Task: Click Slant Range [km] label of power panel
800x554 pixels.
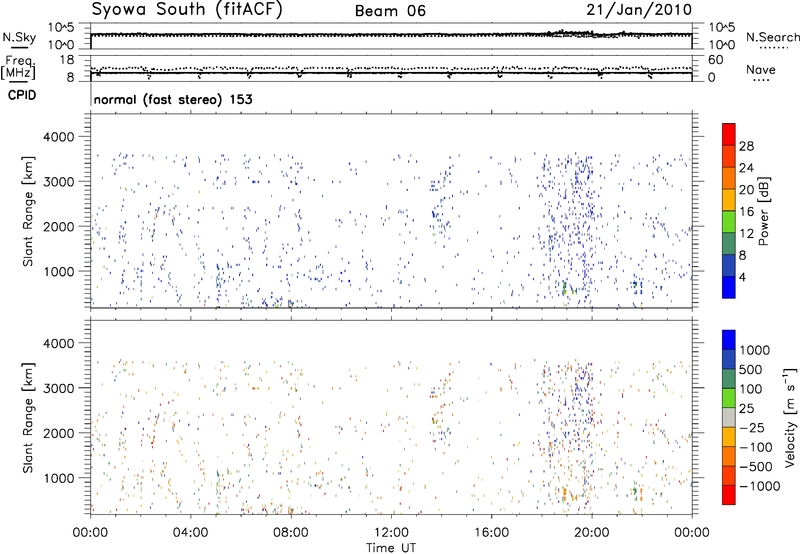Action: click(x=28, y=212)
